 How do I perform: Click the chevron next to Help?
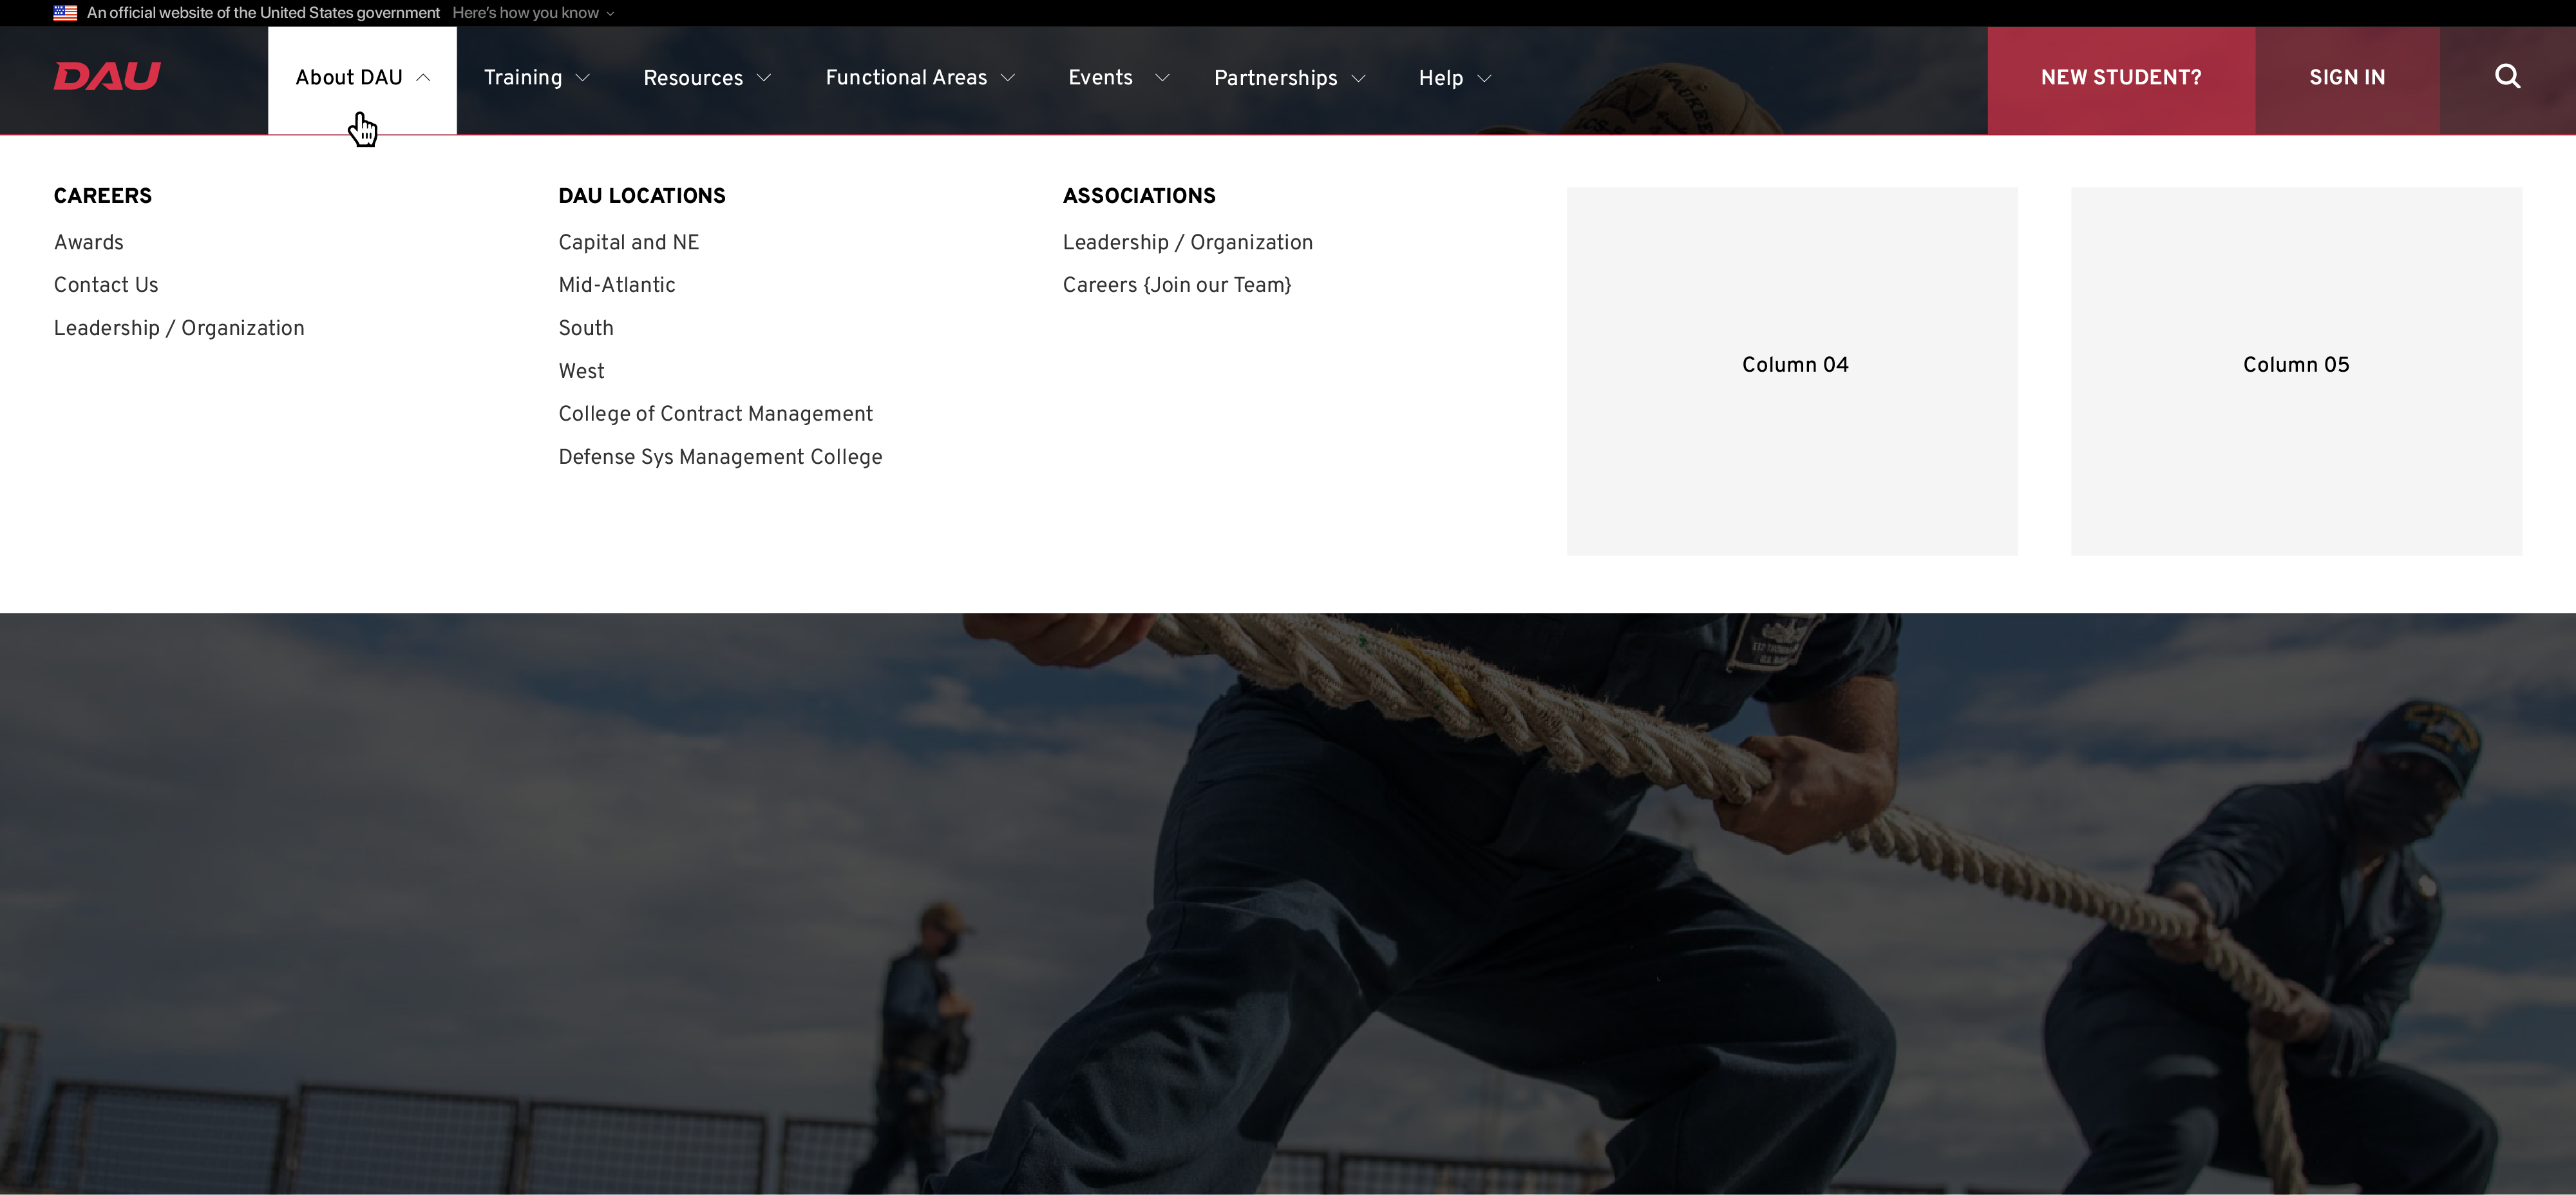(x=1484, y=78)
